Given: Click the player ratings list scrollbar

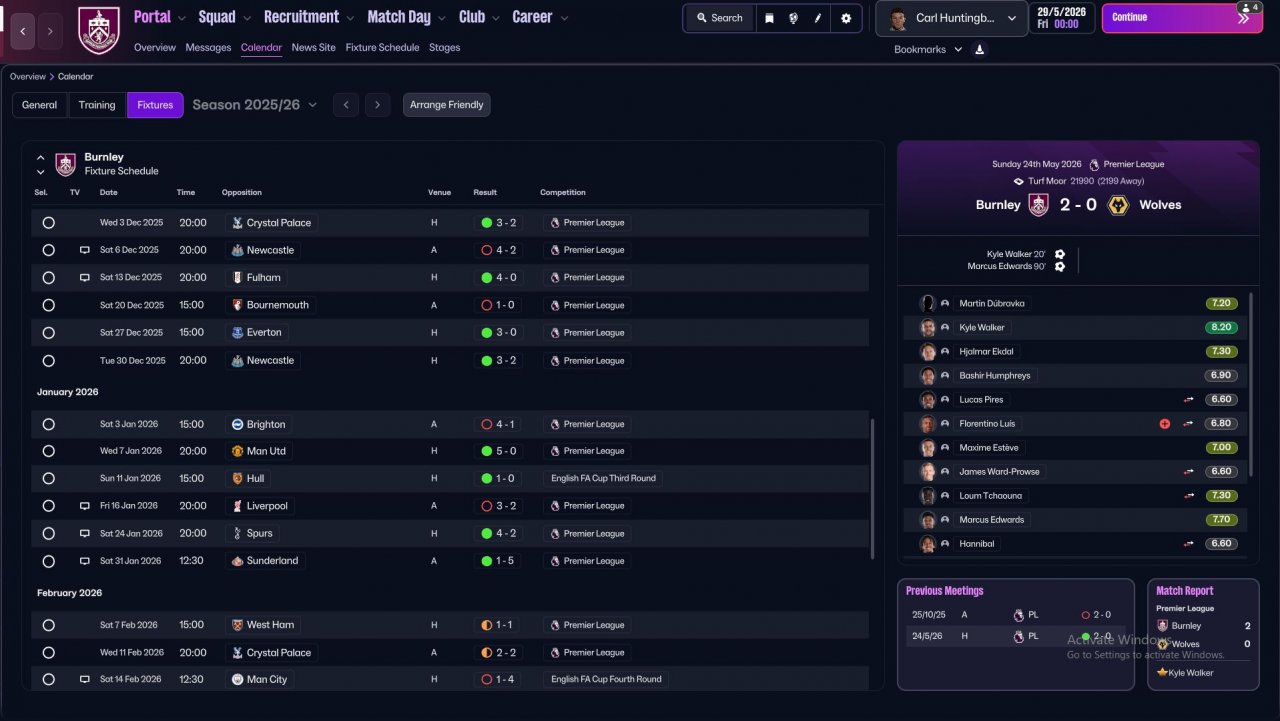Looking at the screenshot, I should 1251,383.
